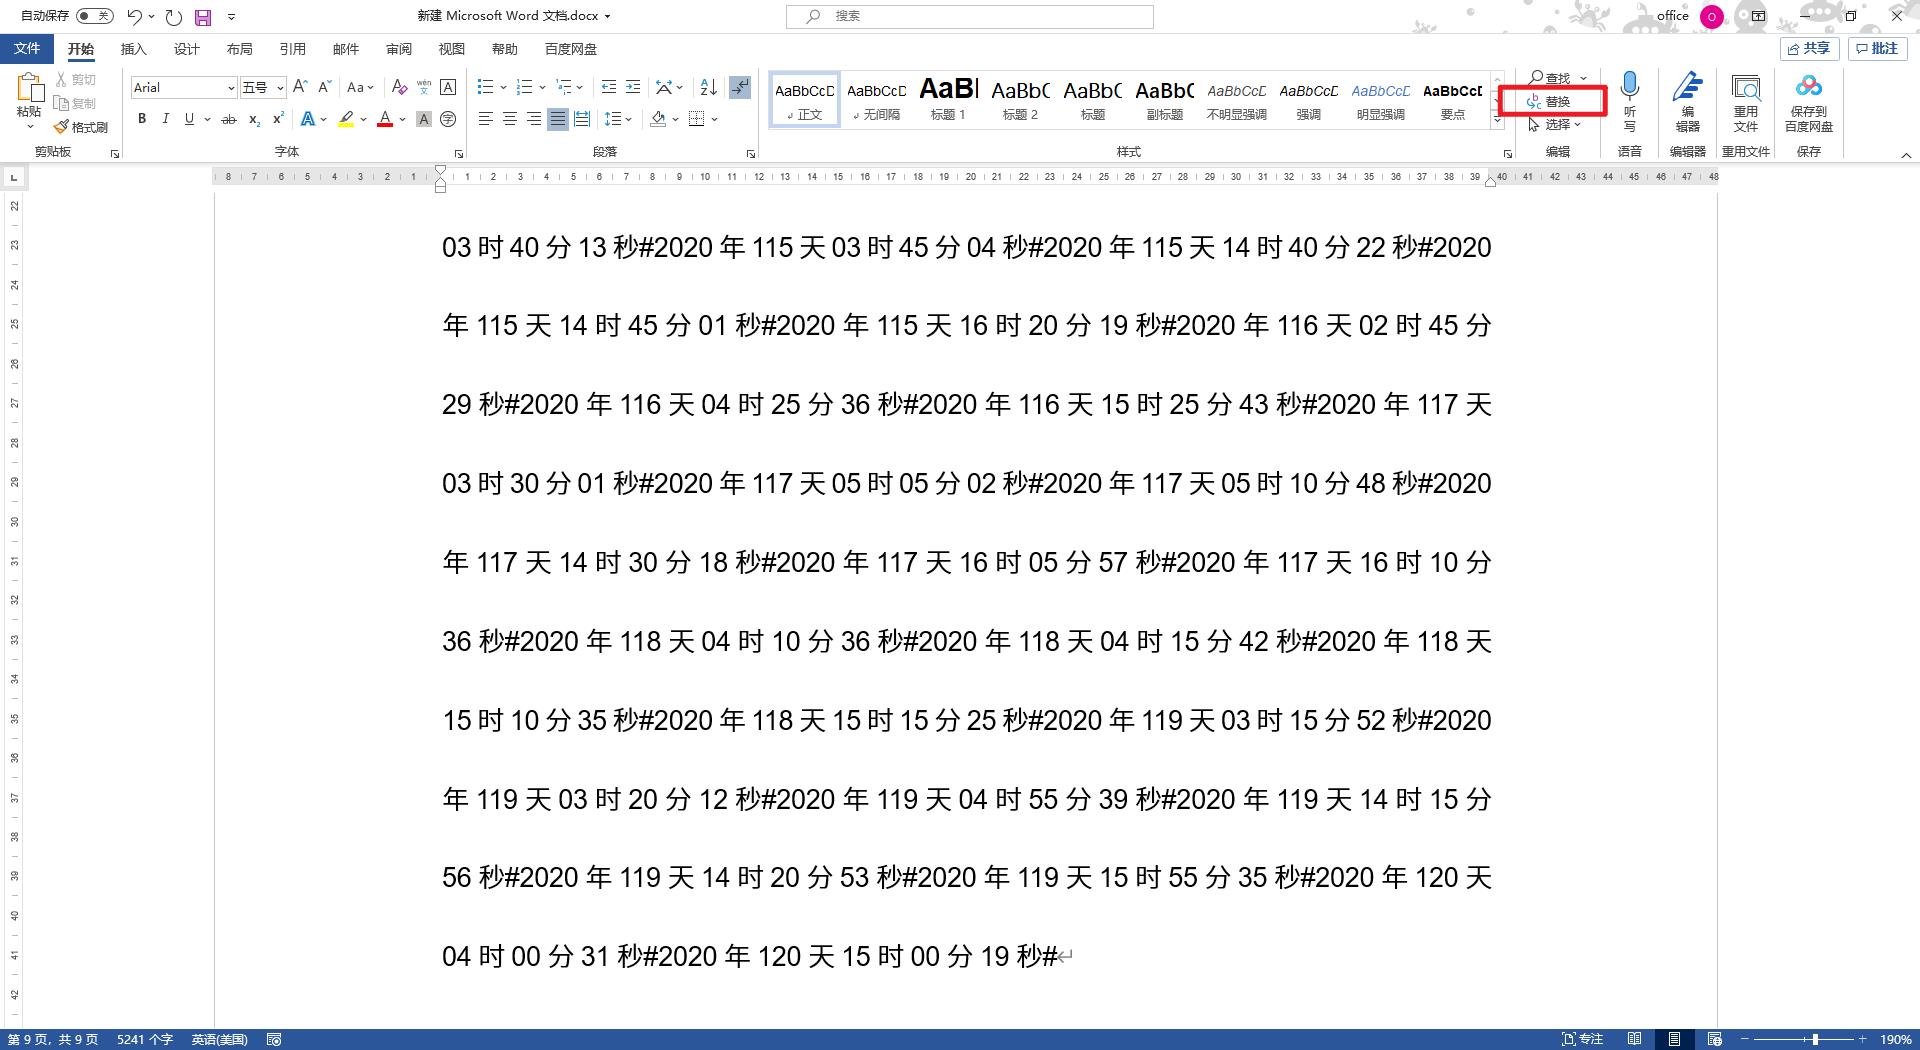Toggle show paragraph marks

coord(740,88)
